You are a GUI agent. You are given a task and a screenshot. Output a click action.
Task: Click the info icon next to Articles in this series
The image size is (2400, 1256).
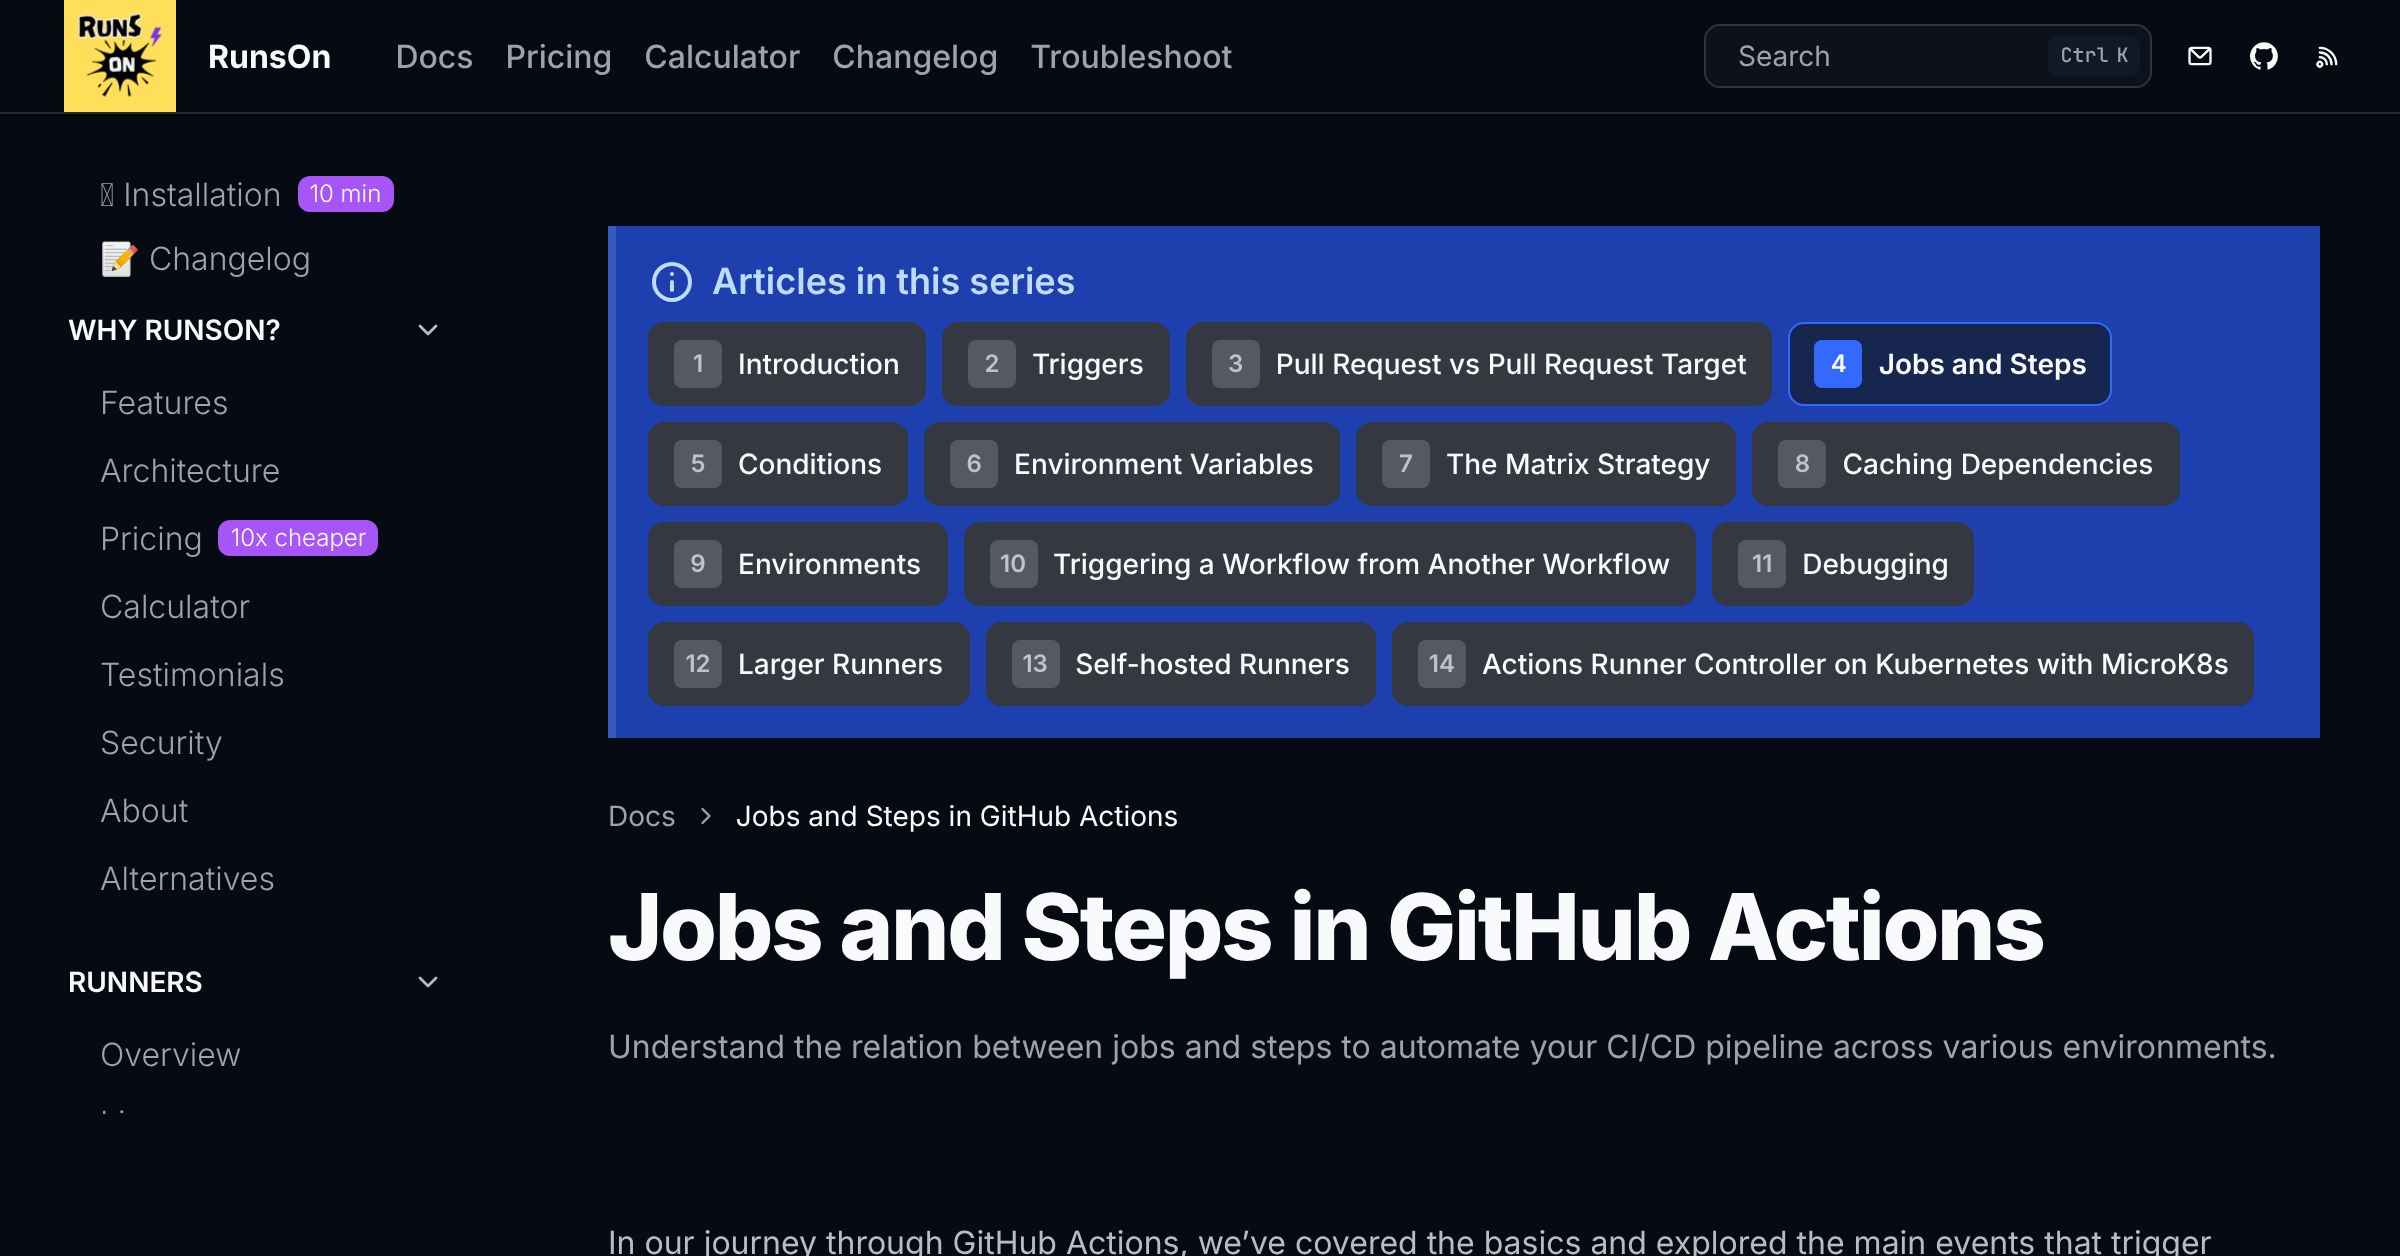tap(671, 282)
